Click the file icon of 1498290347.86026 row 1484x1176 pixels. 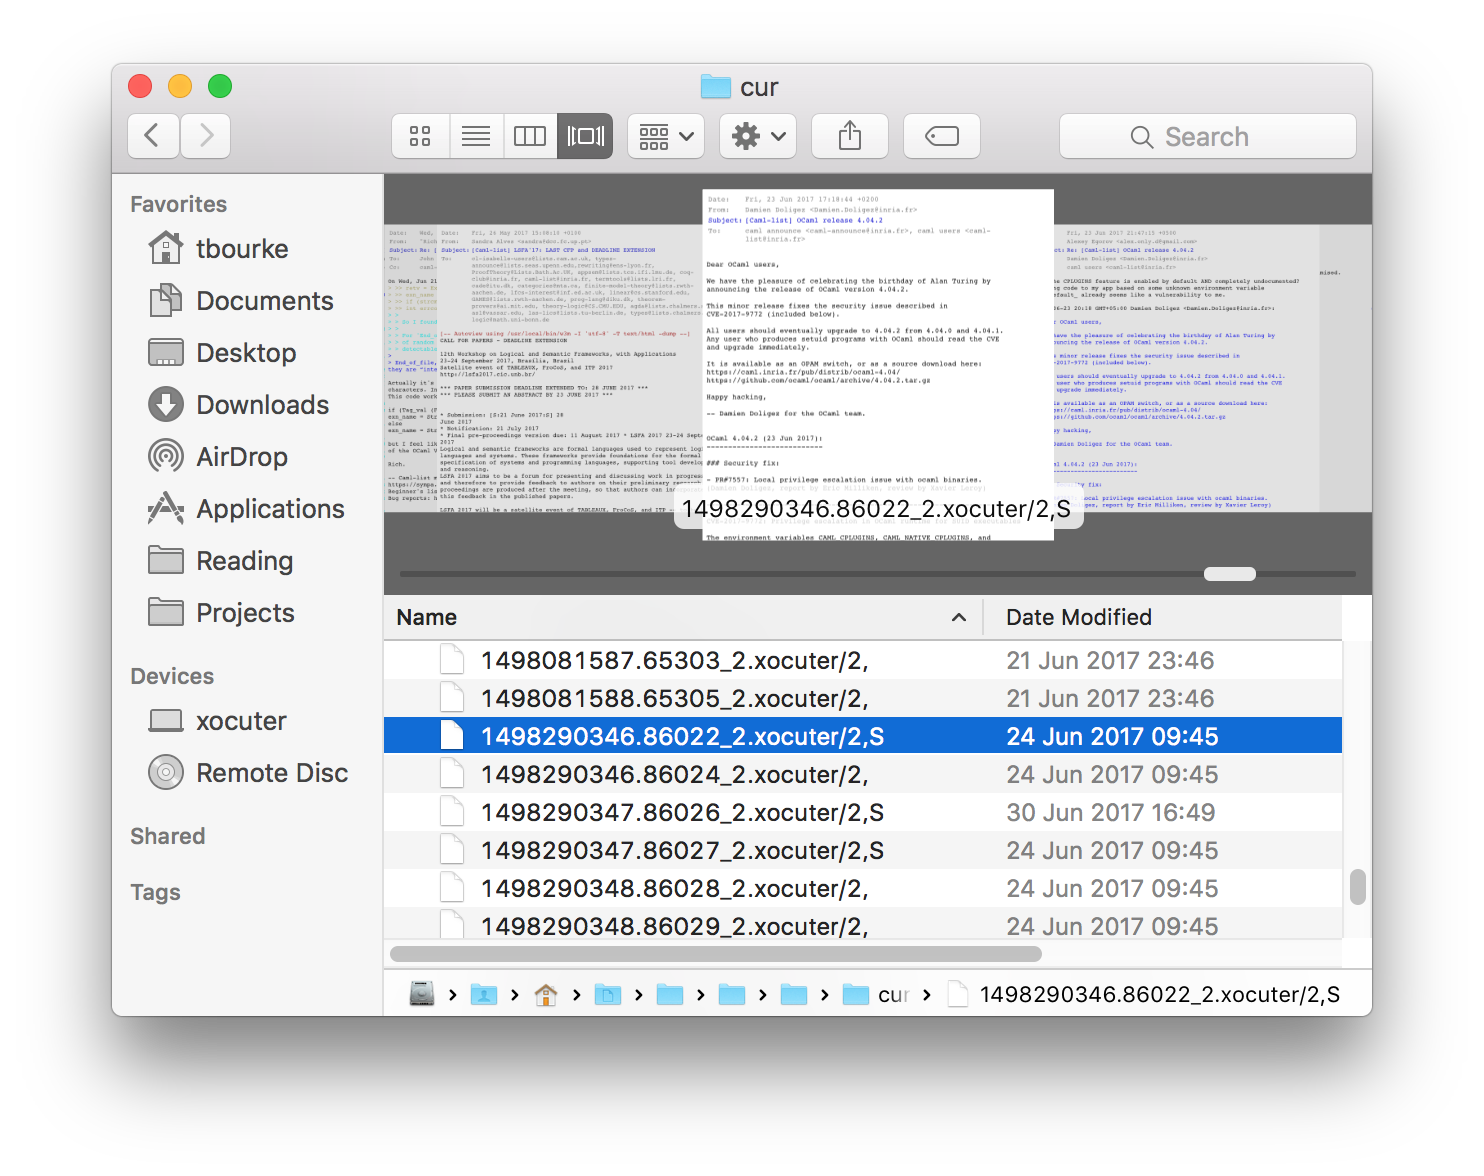[452, 812]
